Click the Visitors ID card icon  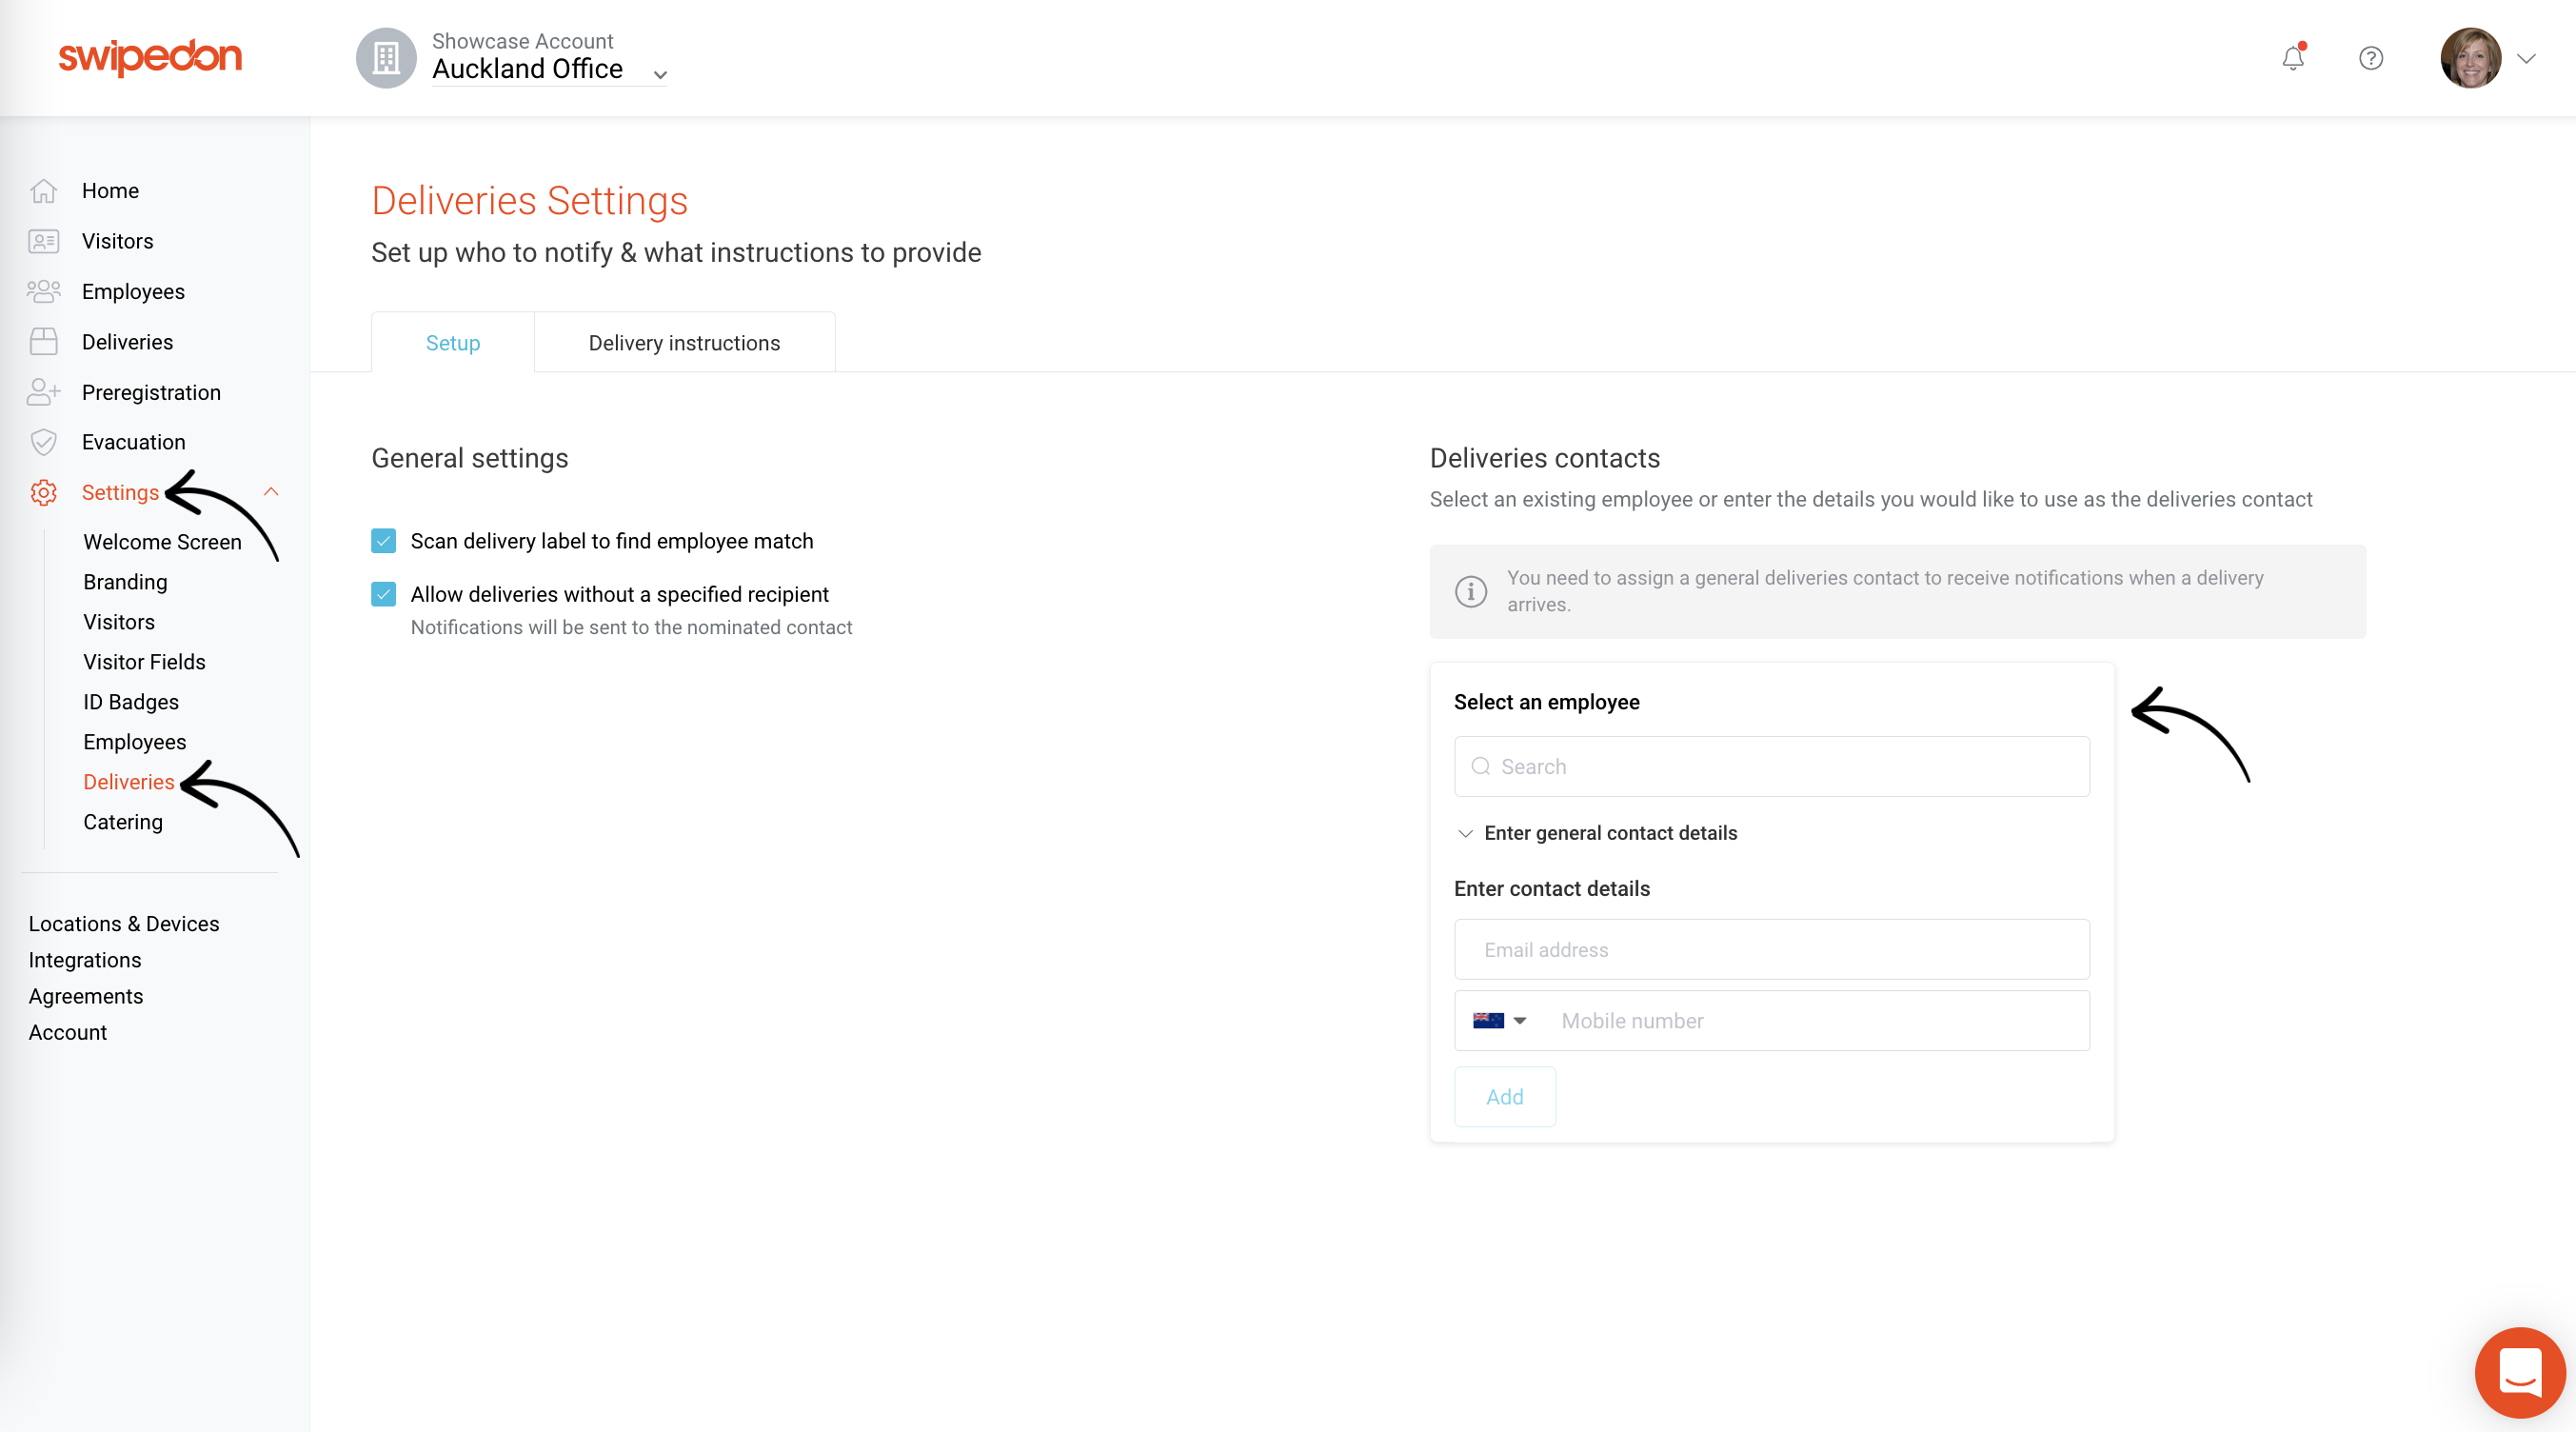[x=43, y=241]
